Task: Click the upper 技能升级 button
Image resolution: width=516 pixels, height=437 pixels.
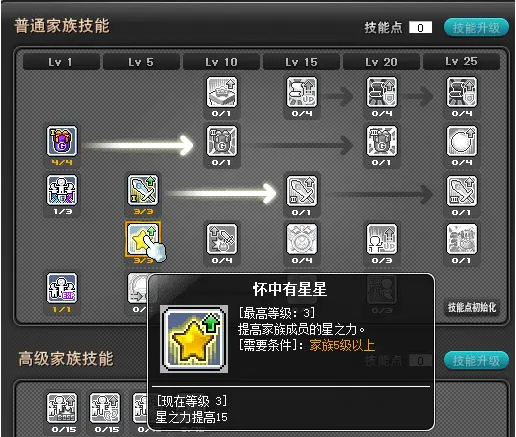Action: (x=476, y=28)
